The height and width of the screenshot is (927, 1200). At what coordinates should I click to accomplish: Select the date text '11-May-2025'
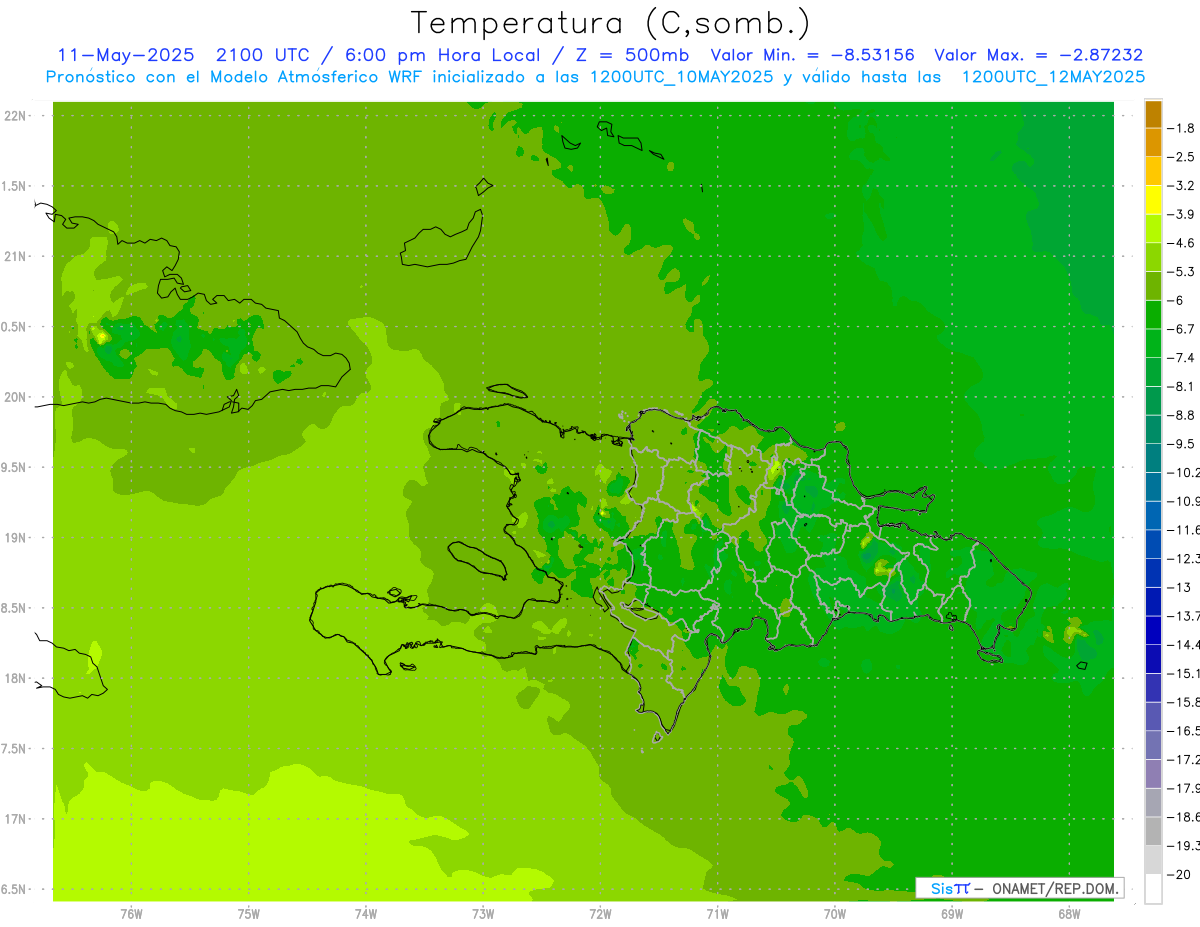(125, 55)
